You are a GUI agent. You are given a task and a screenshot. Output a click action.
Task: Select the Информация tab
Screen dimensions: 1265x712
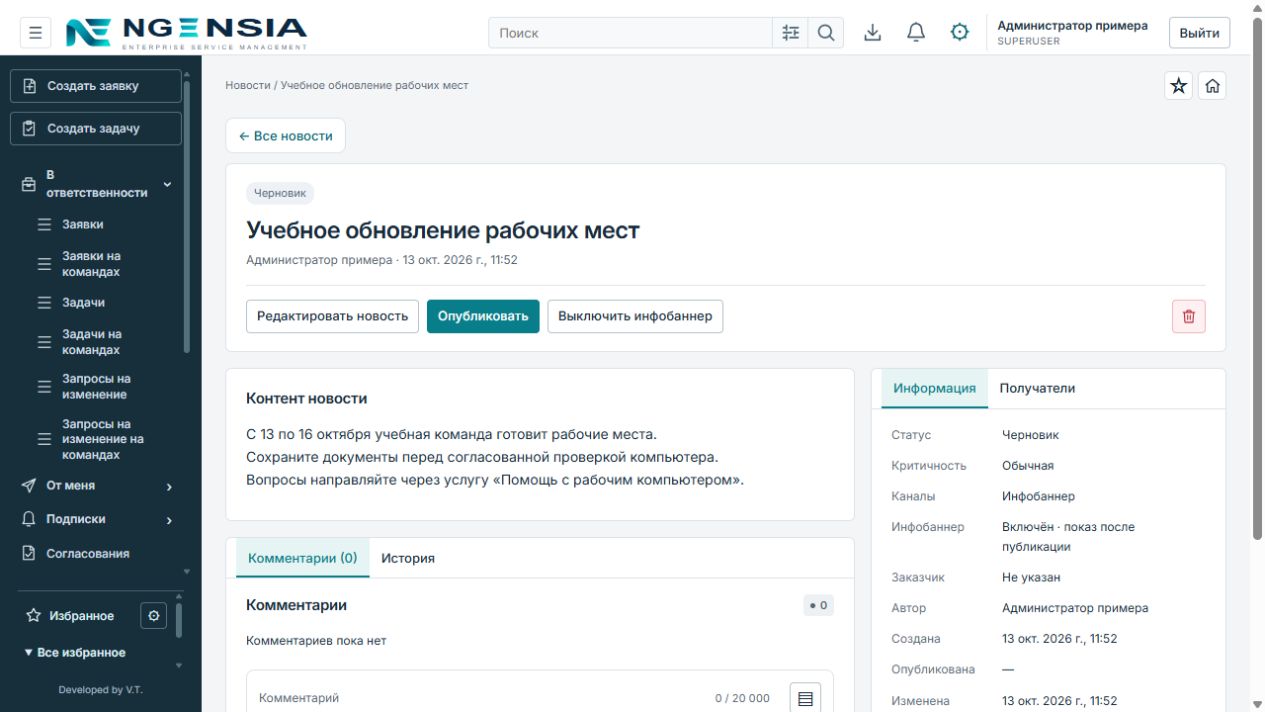coord(934,388)
